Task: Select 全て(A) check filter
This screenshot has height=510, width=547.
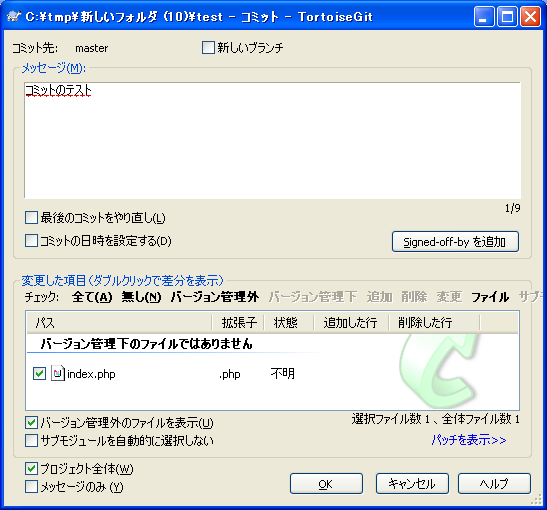Action: tap(92, 297)
